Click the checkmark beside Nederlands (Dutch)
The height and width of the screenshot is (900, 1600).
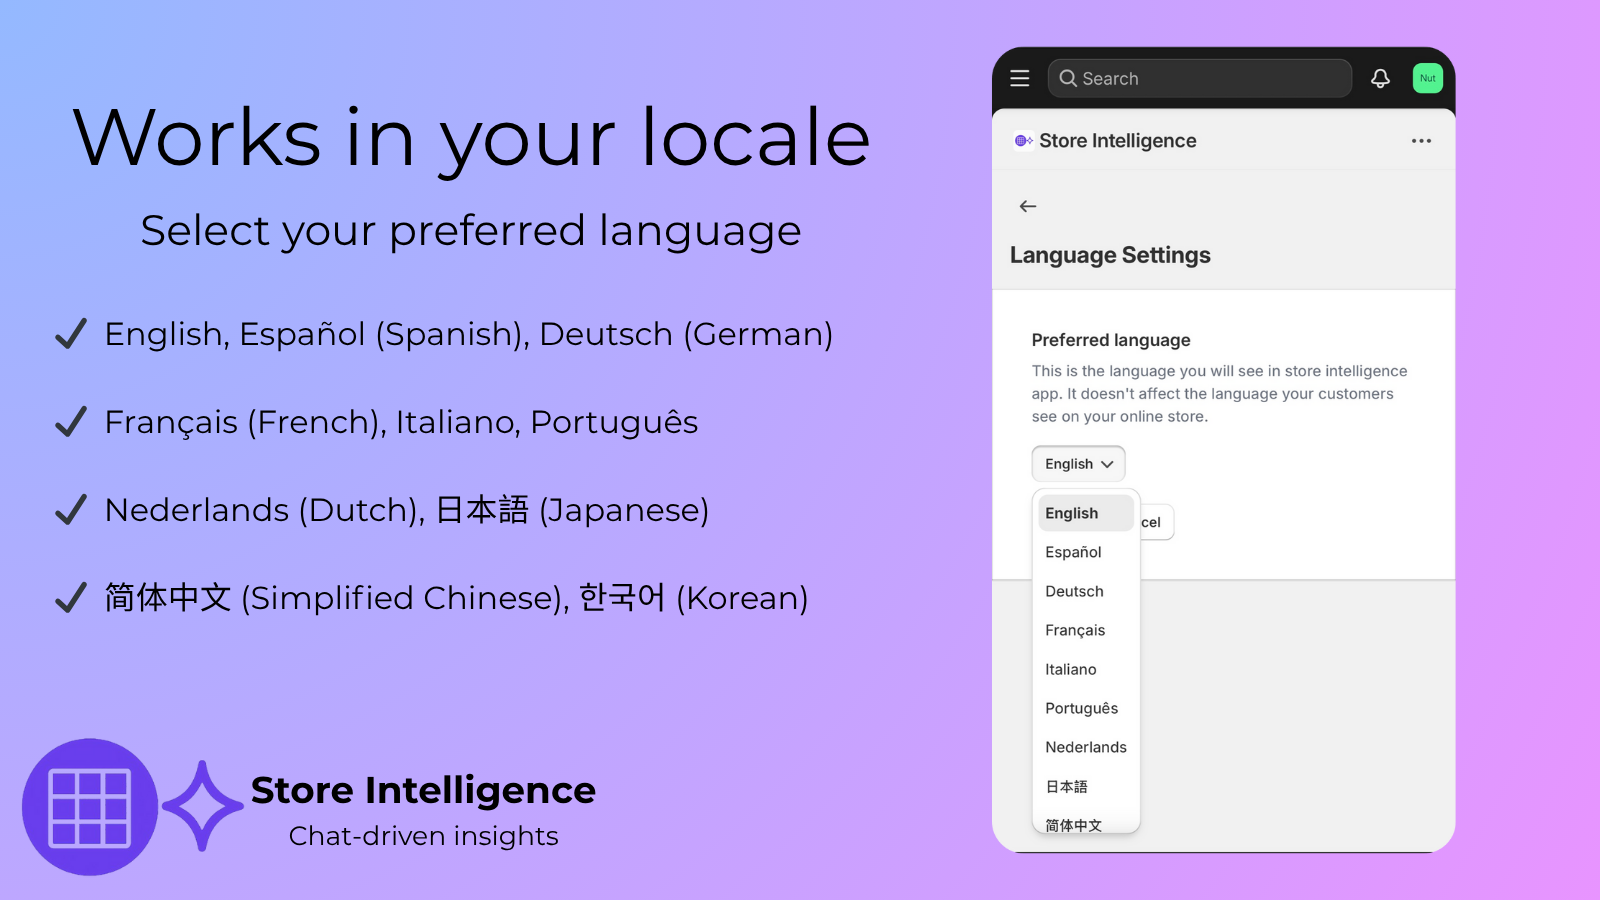pyautogui.click(x=71, y=510)
